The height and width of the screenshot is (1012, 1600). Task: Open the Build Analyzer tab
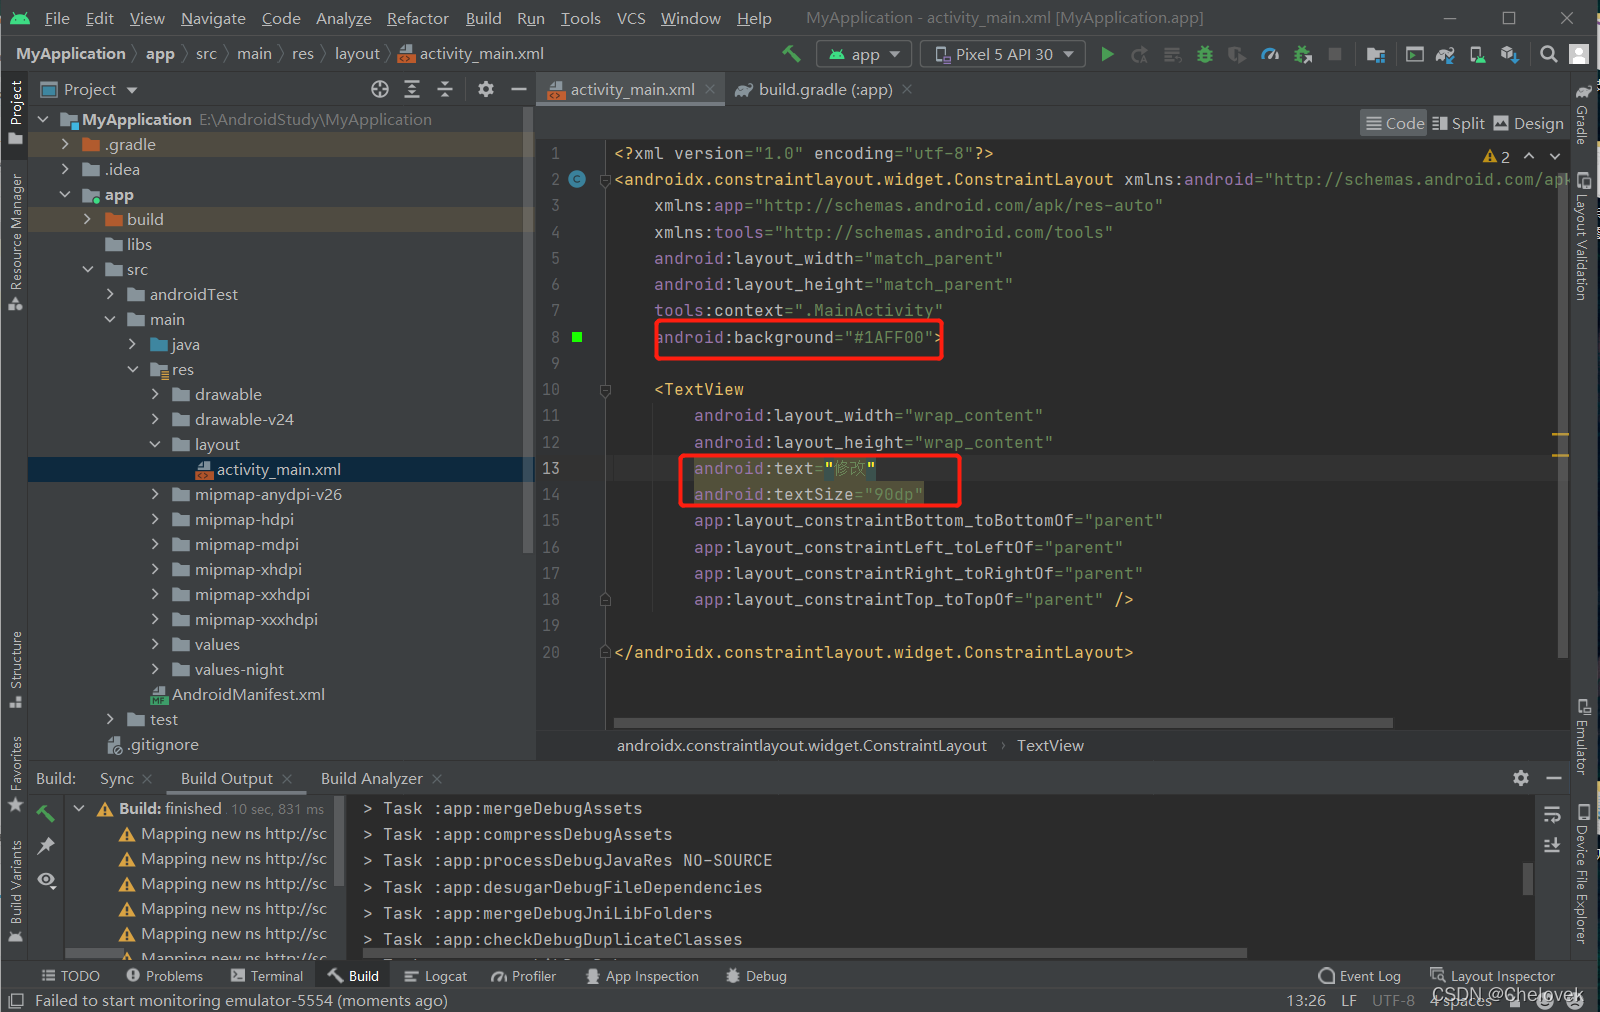[x=372, y=778]
